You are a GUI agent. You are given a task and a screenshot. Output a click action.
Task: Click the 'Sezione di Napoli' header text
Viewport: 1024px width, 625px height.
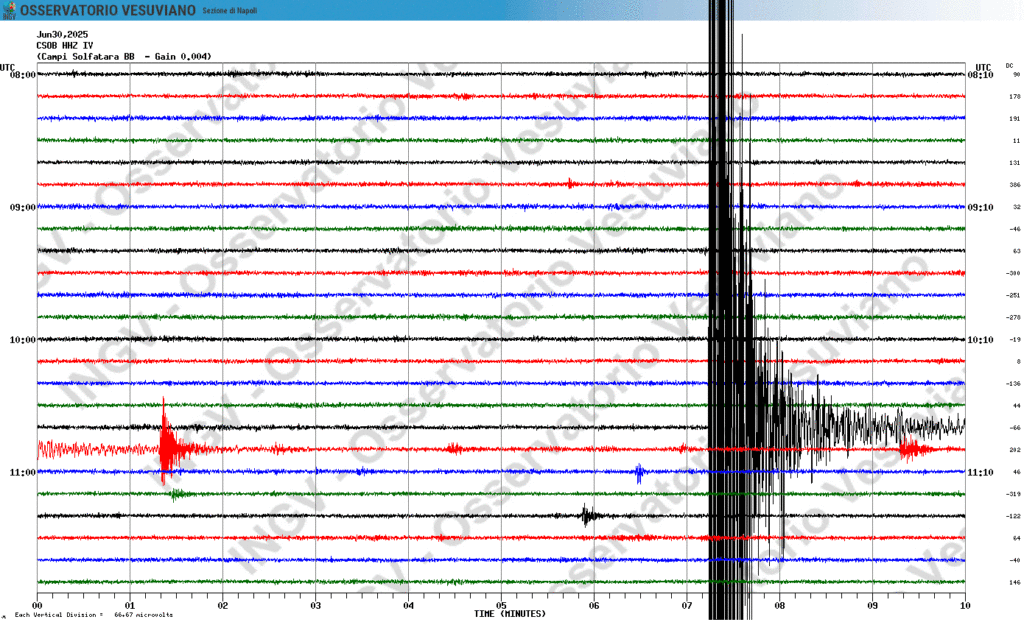point(229,11)
